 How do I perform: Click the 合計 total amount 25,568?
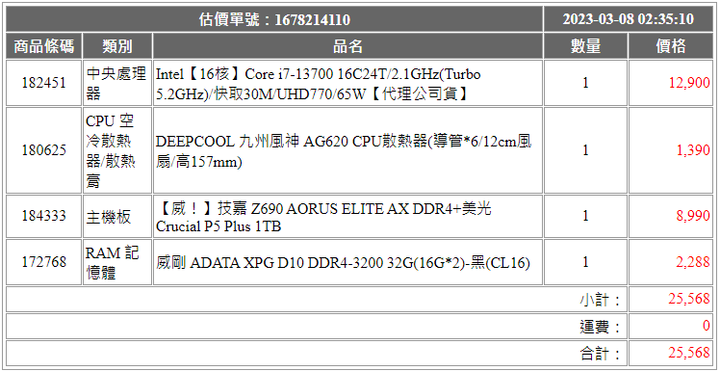coord(689,353)
